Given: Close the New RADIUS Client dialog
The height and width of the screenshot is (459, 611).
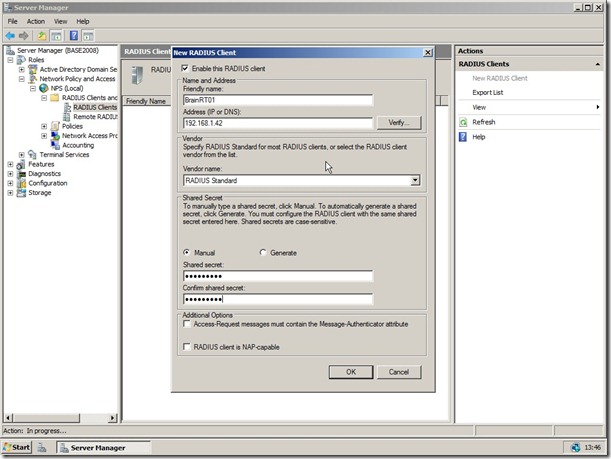Looking at the screenshot, I should (428, 52).
